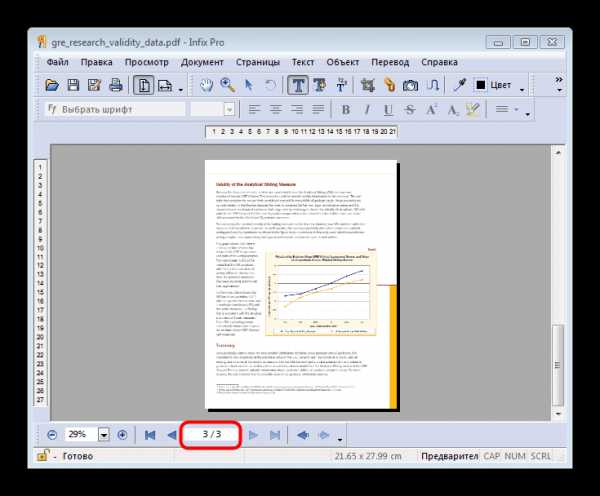Viewport: 600px width, 496px height.
Task: Open the Текст menu
Action: point(303,62)
